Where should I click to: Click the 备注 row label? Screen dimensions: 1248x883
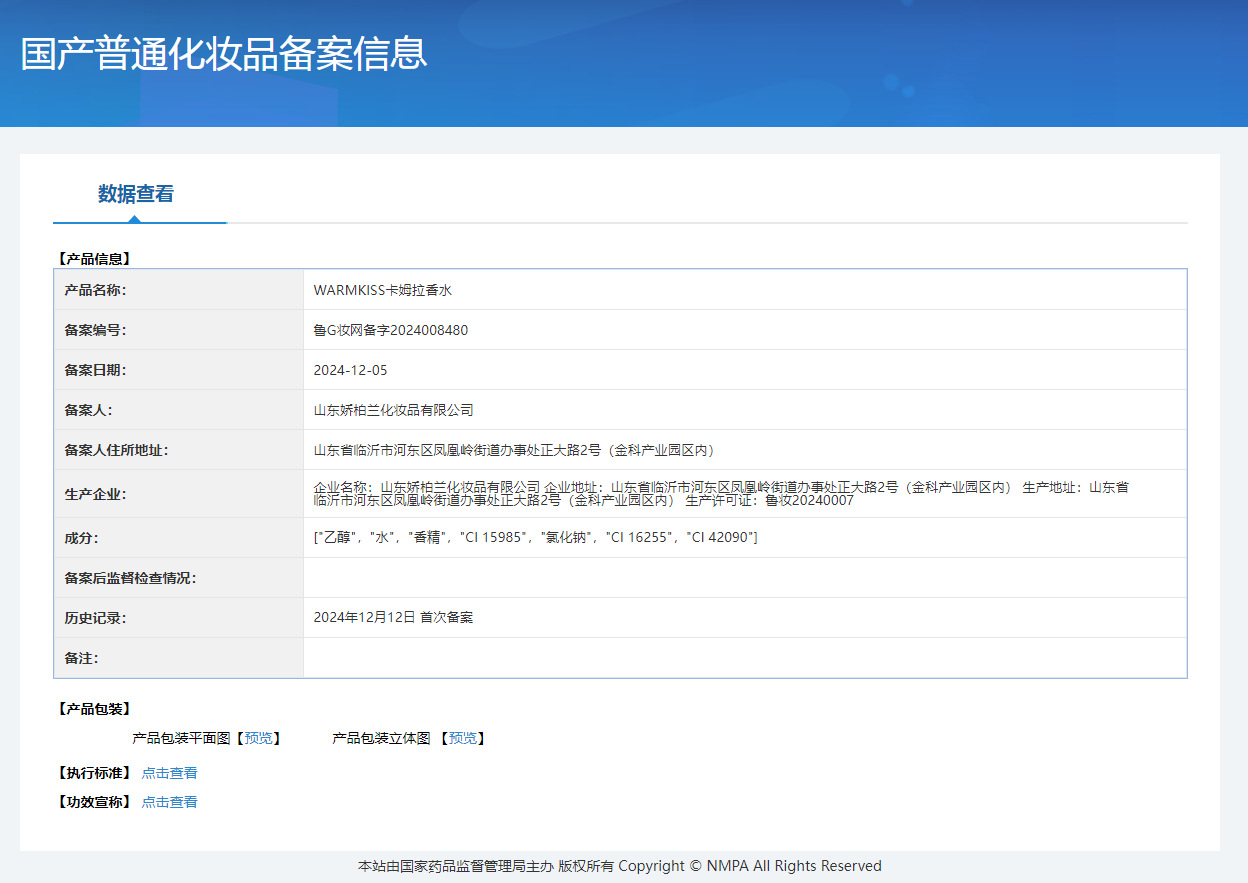[81, 658]
